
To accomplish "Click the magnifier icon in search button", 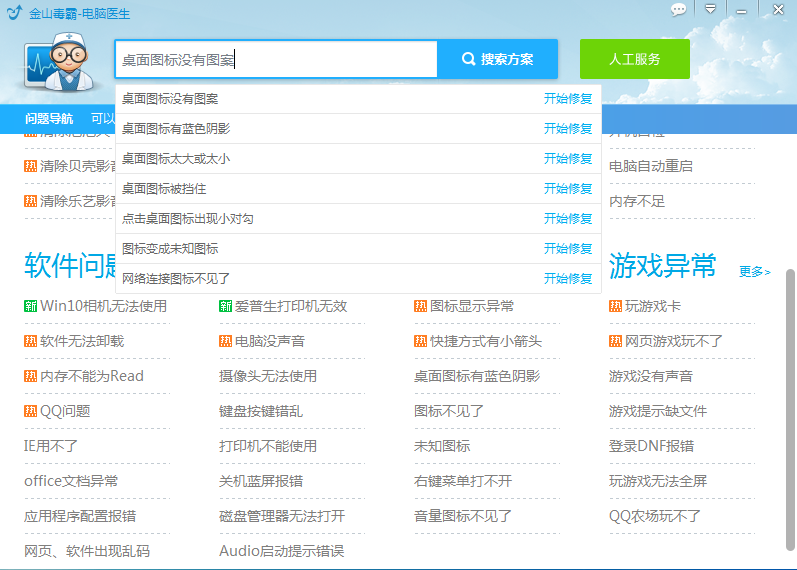I will tap(468, 59).
